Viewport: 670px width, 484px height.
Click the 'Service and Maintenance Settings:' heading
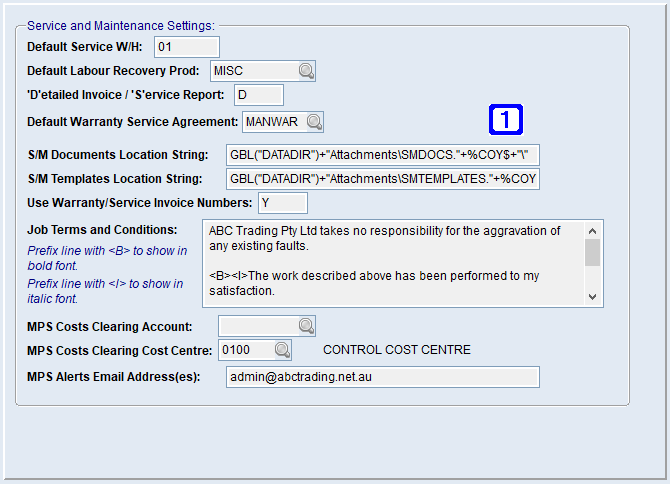(x=120, y=26)
